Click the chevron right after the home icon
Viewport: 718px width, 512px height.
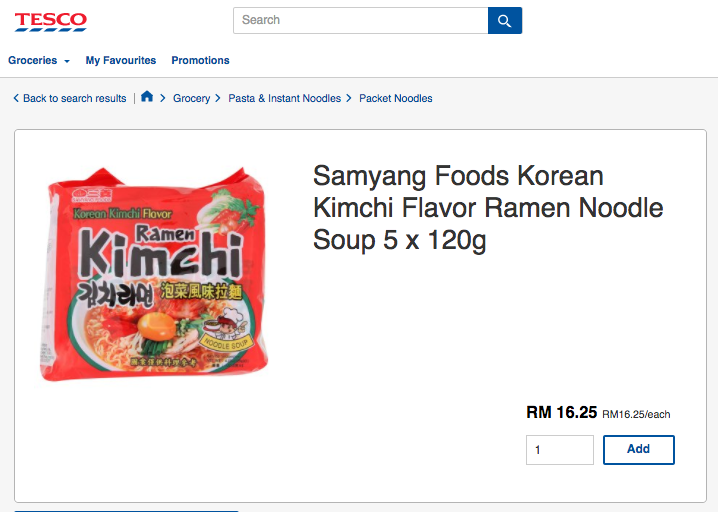162,98
